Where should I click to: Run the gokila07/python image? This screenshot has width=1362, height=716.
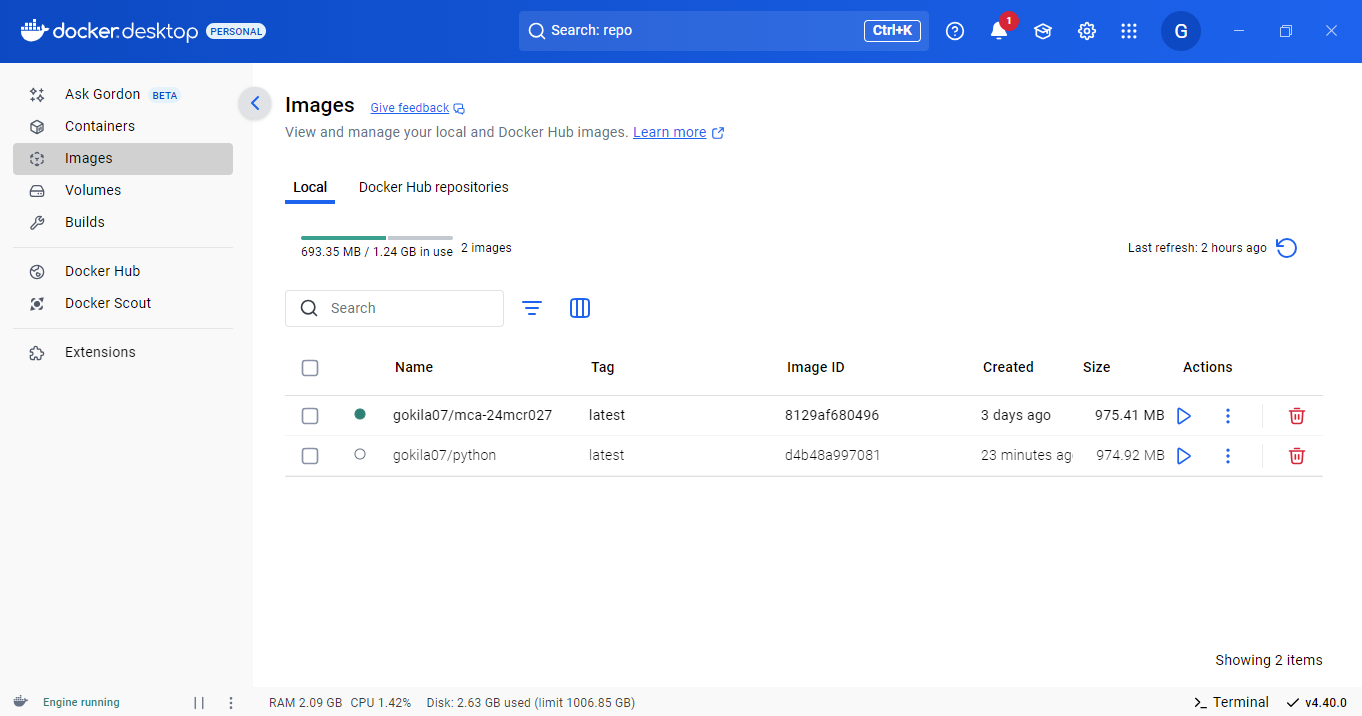tap(1184, 456)
